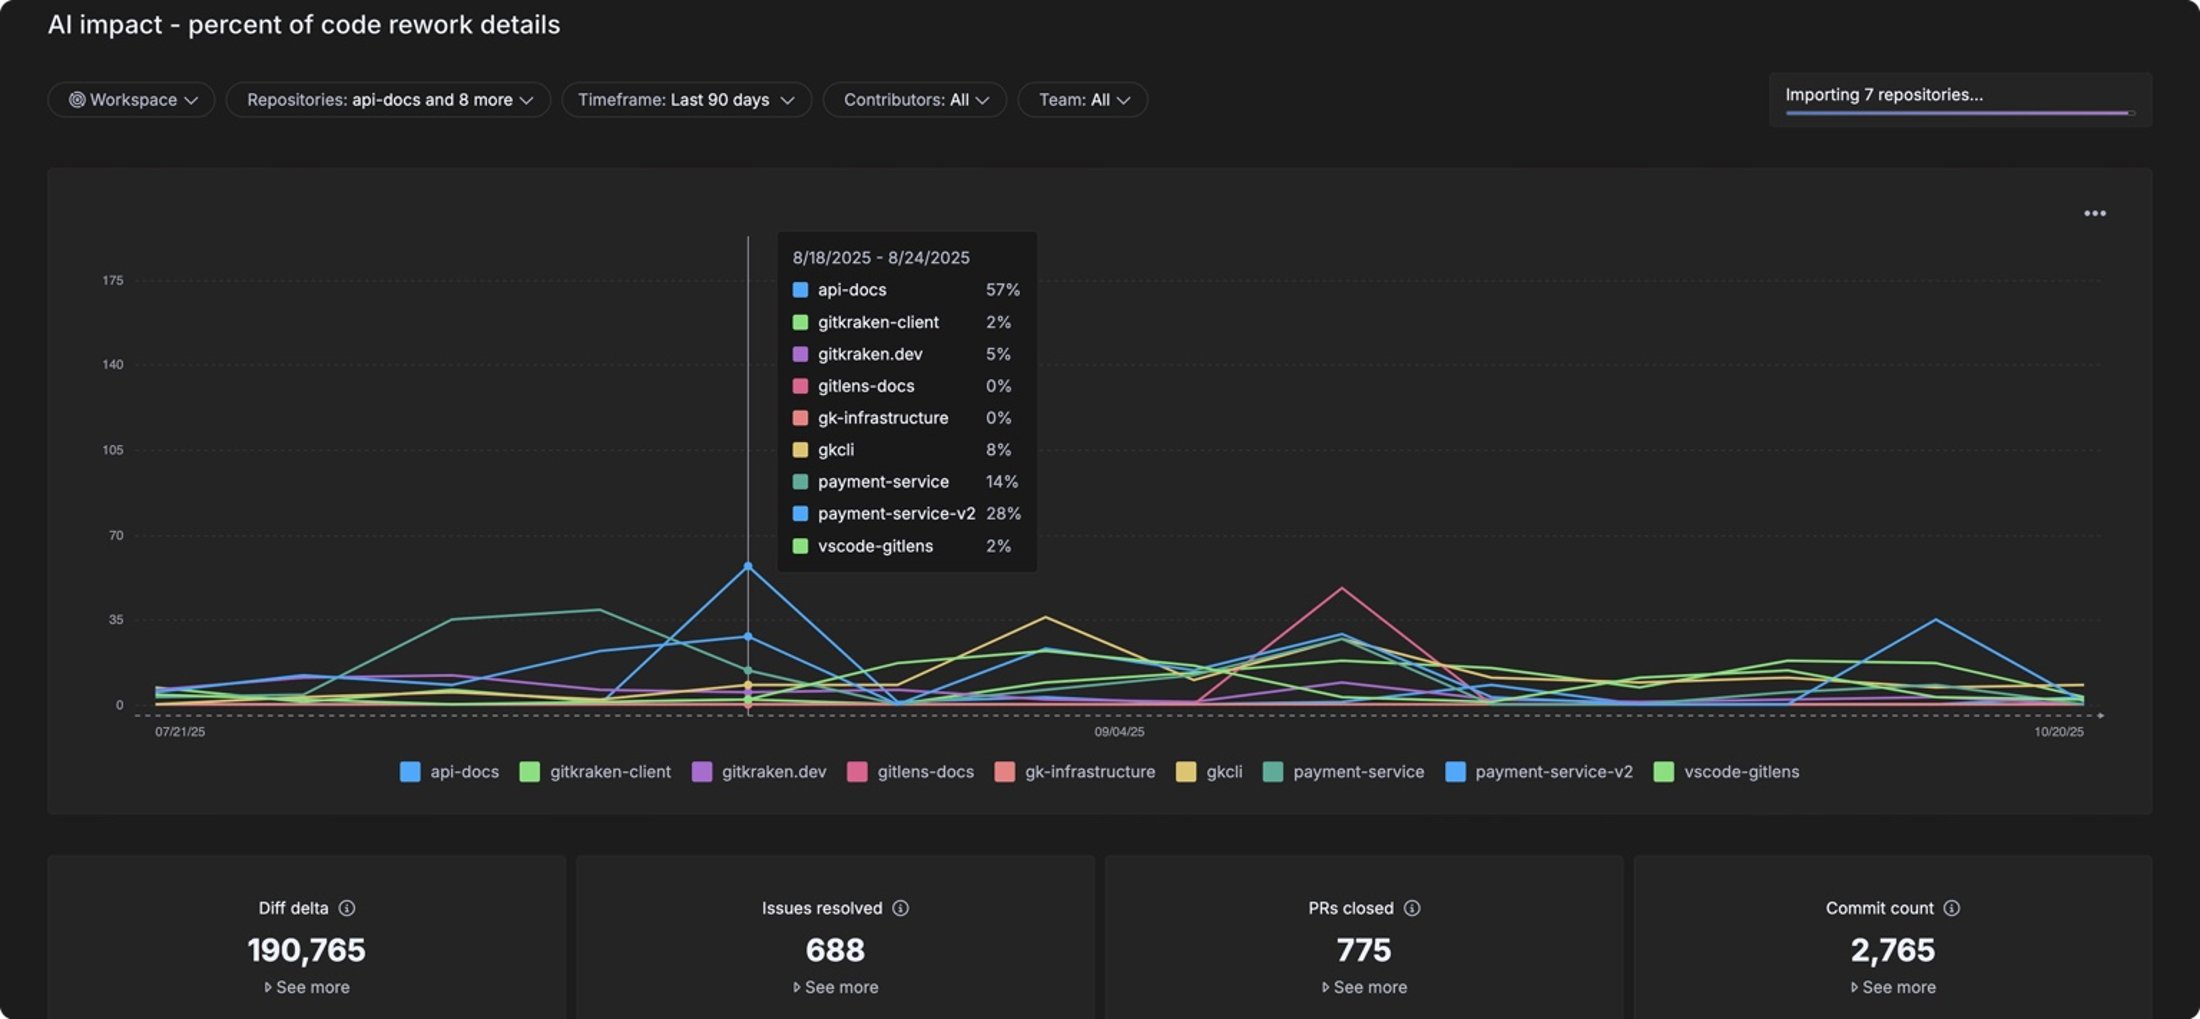This screenshot has height=1019, width=2200.
Task: Open the Repositories filter dropdown
Action: point(388,100)
